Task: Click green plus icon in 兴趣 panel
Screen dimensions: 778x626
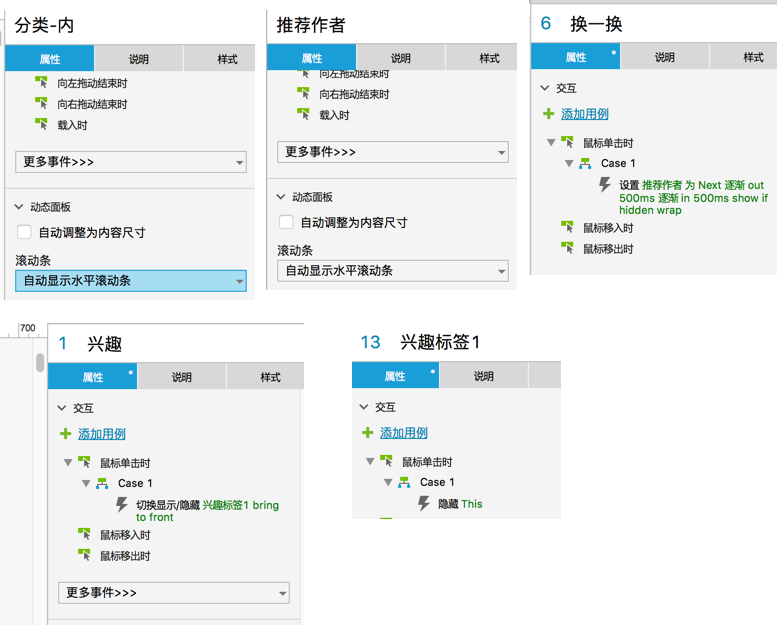Action: 65,434
